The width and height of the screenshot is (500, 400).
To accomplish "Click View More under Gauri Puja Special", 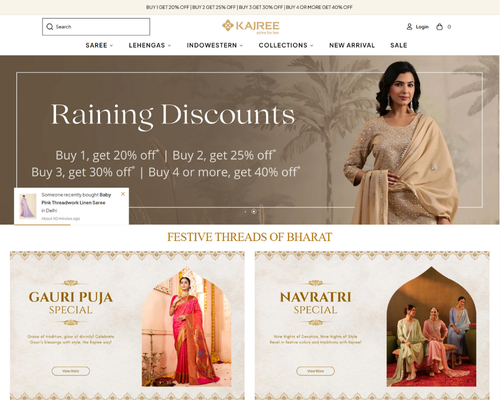I will (x=71, y=371).
